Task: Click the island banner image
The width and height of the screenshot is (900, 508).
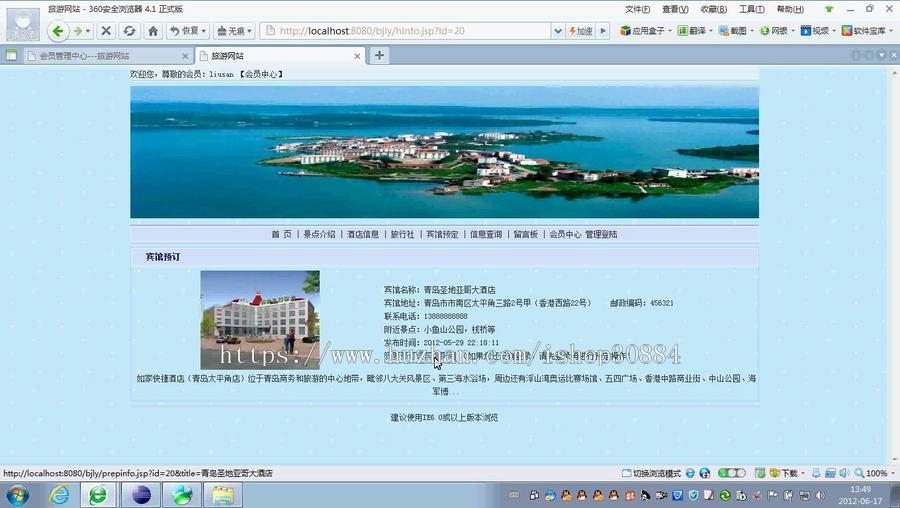Action: coord(444,152)
